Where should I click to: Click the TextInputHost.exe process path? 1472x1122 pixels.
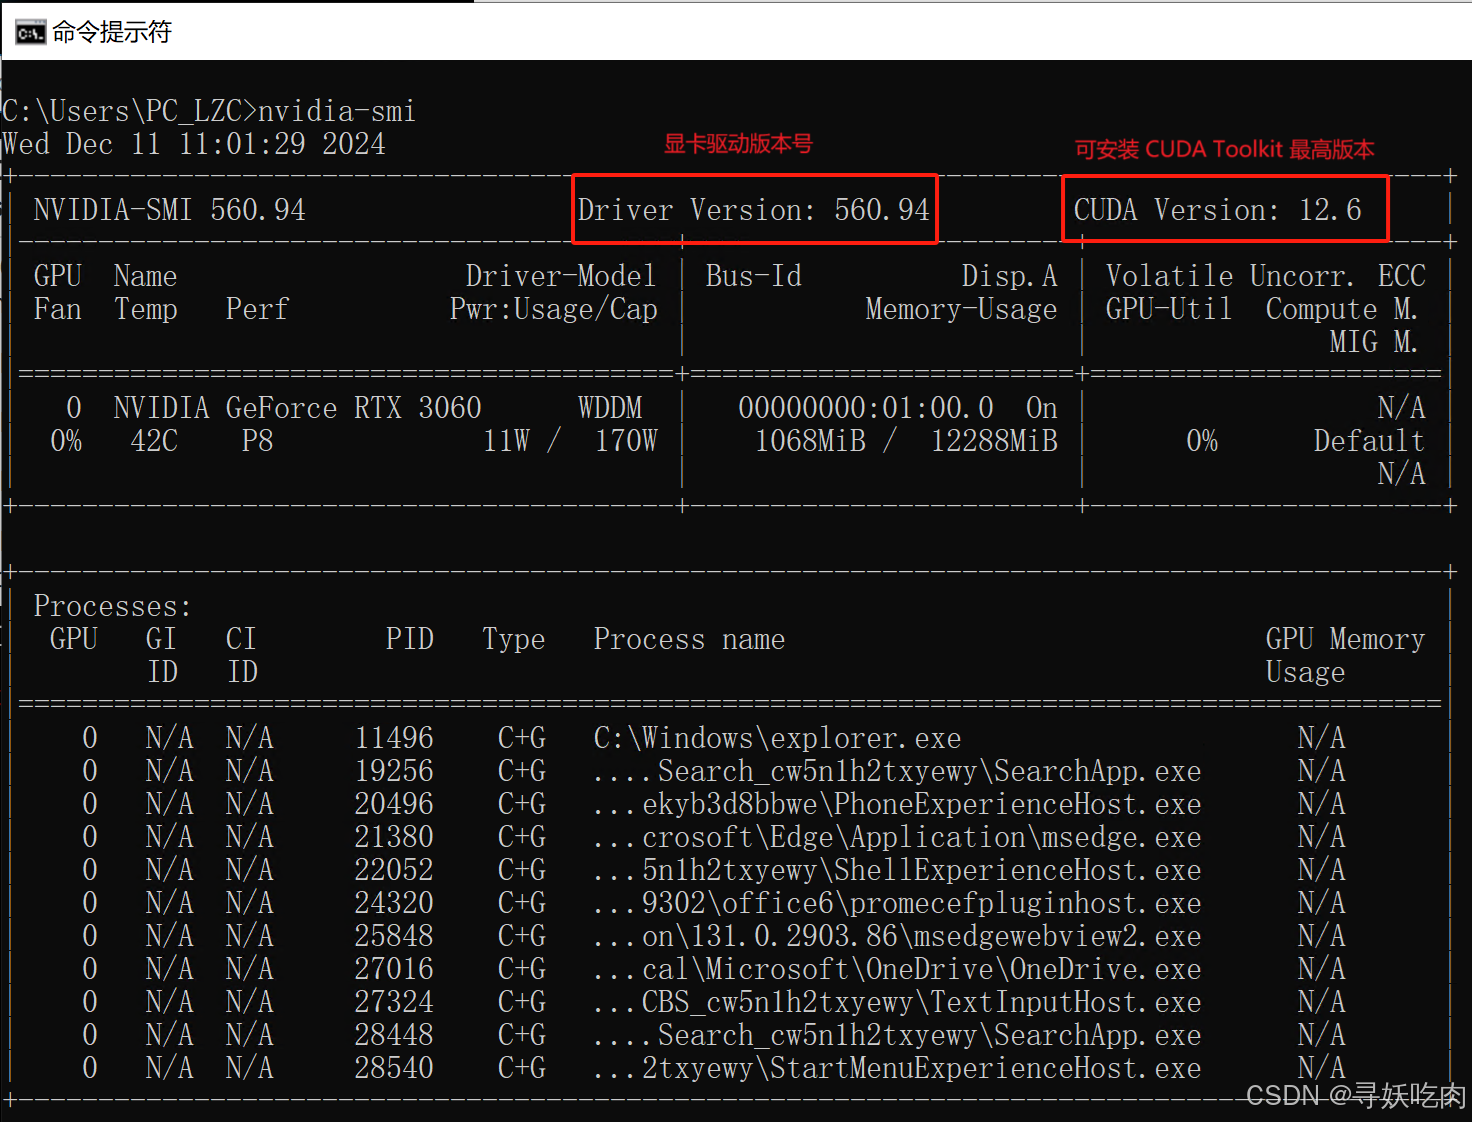point(897,1002)
